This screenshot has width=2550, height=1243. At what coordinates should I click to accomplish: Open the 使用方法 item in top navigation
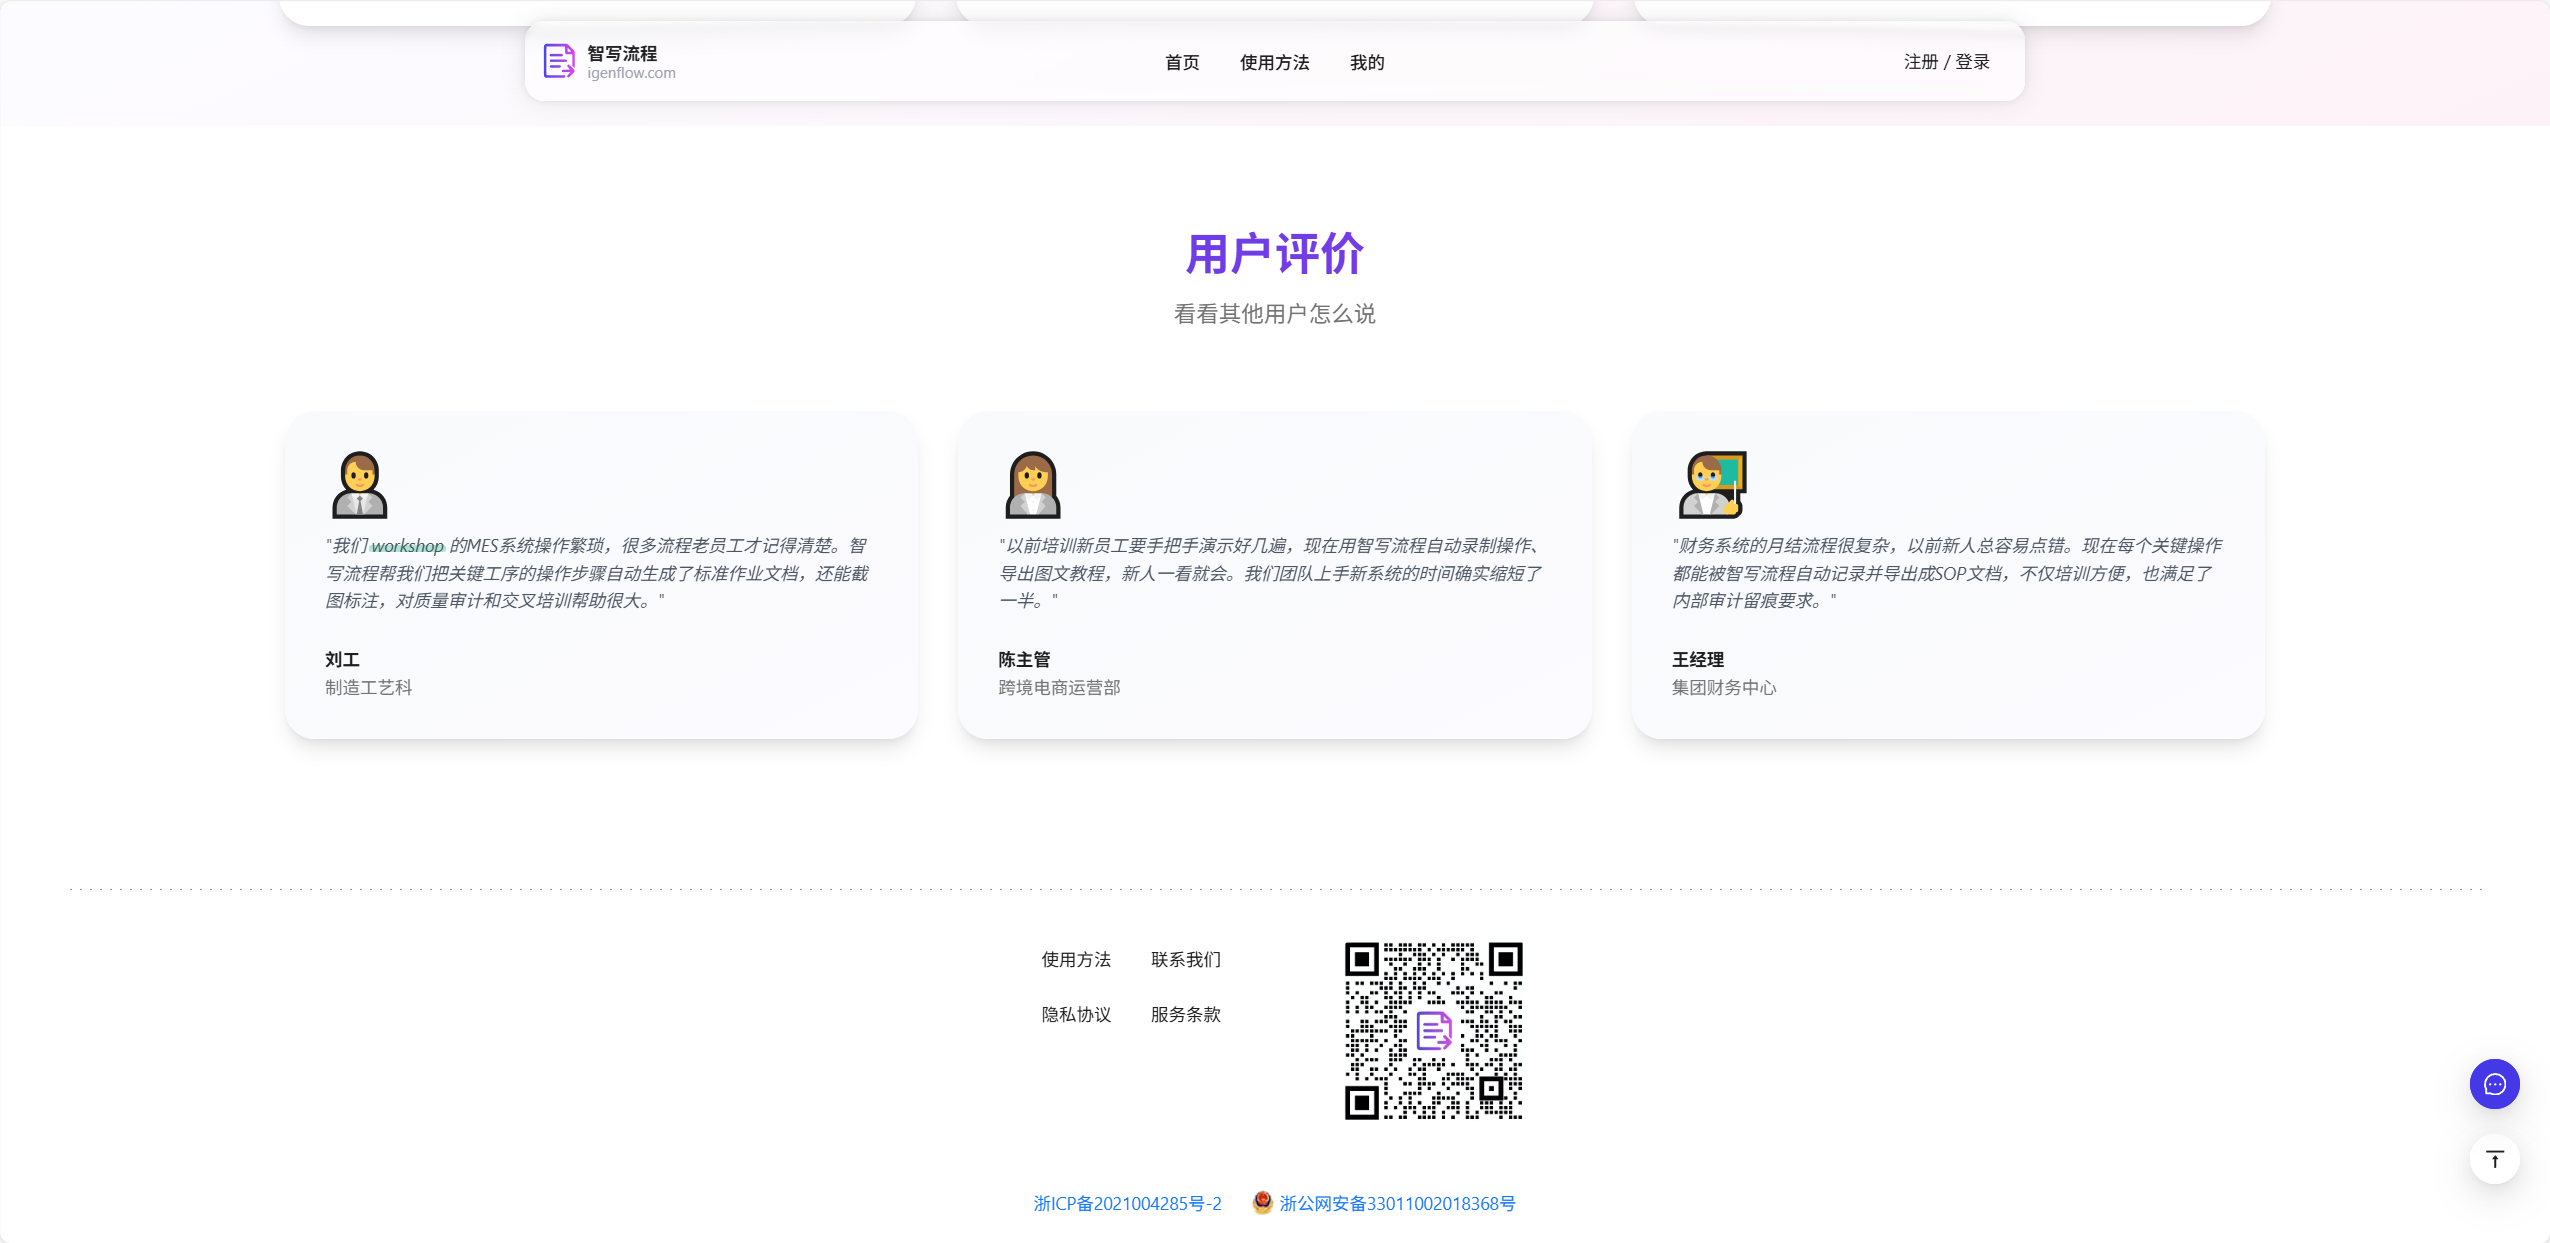pos(1274,62)
